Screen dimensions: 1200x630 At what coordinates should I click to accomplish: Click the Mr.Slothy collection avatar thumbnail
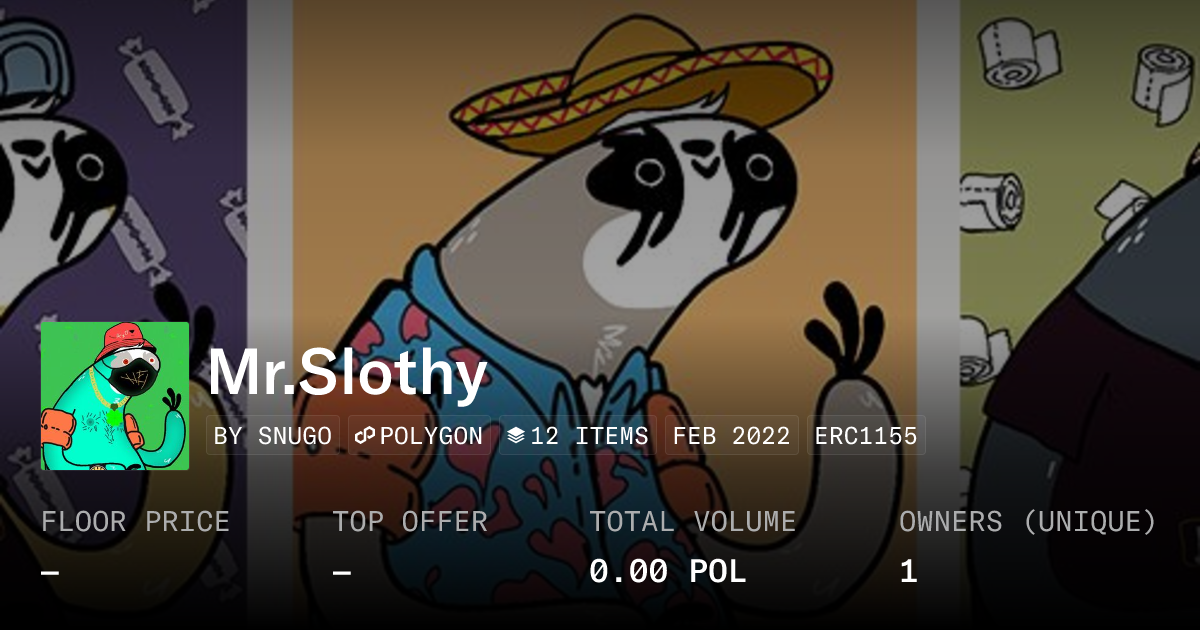coord(115,396)
